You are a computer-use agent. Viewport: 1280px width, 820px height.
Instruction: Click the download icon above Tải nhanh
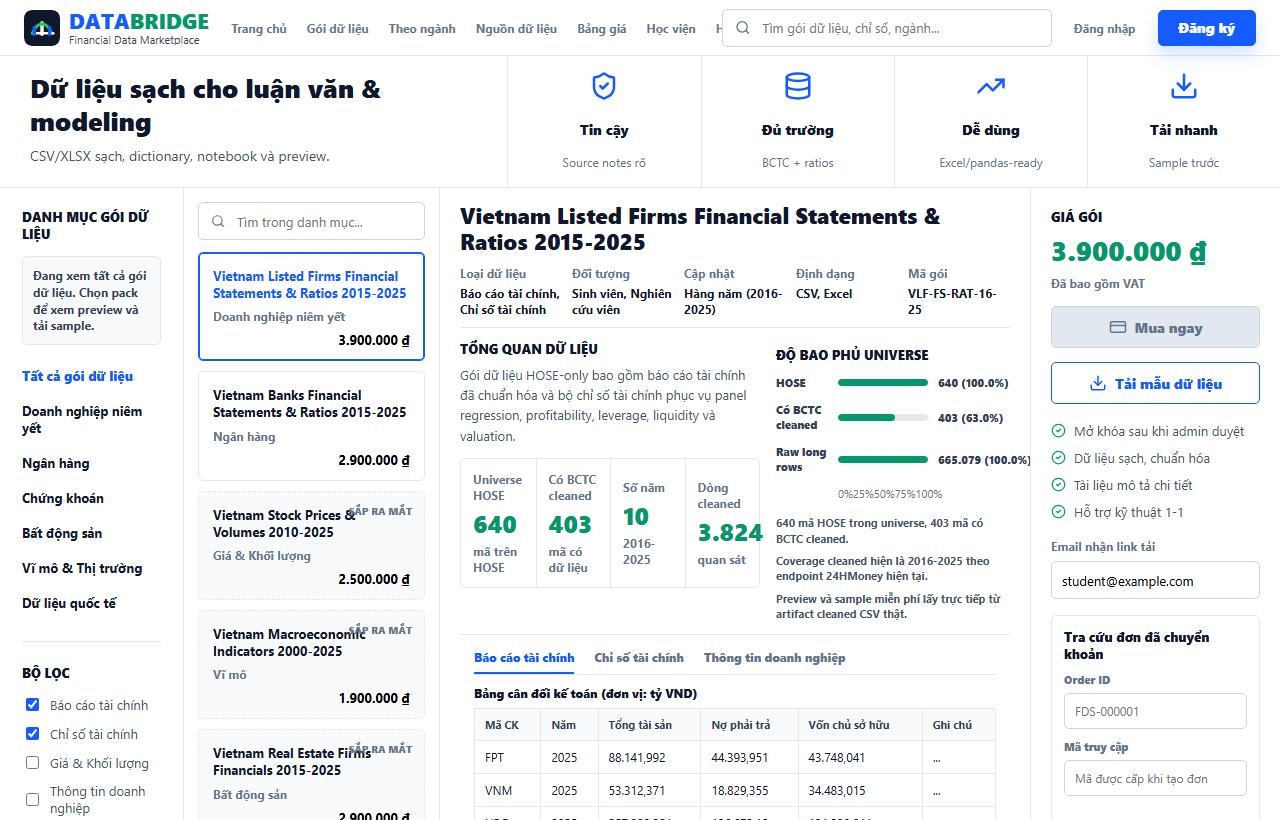[1184, 86]
